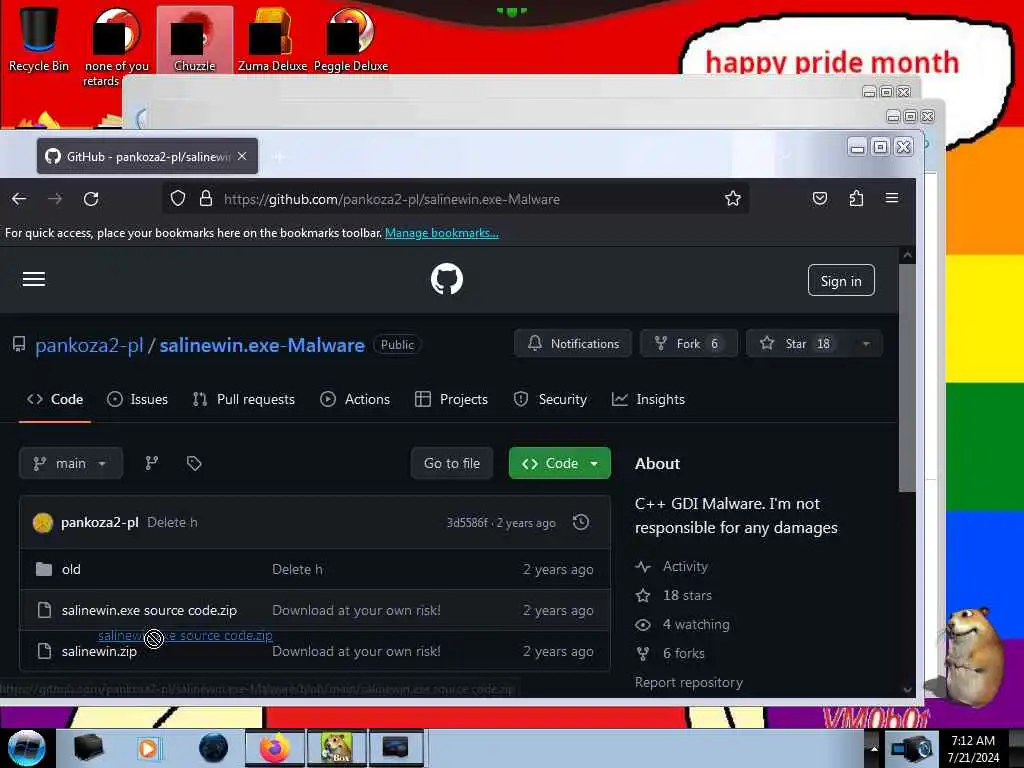
Task: Open the Pull requests tab
Action: point(244,399)
